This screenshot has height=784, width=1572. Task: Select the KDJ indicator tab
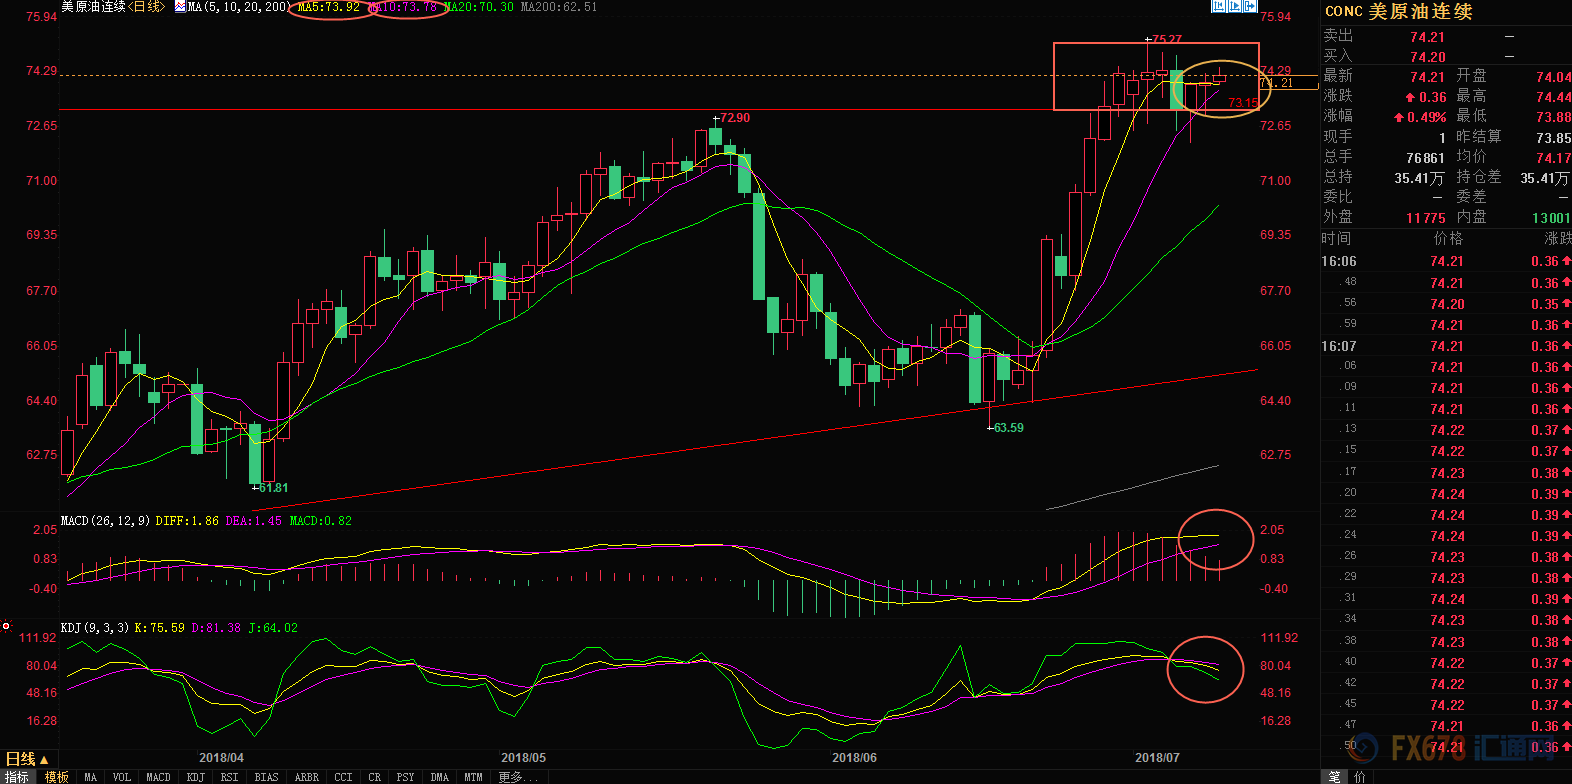coord(195,777)
